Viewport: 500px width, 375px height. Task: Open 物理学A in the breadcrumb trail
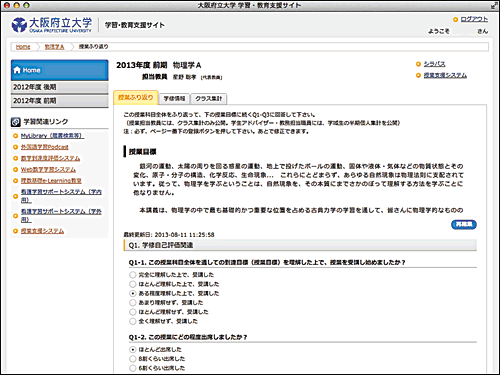pyautogui.click(x=54, y=47)
